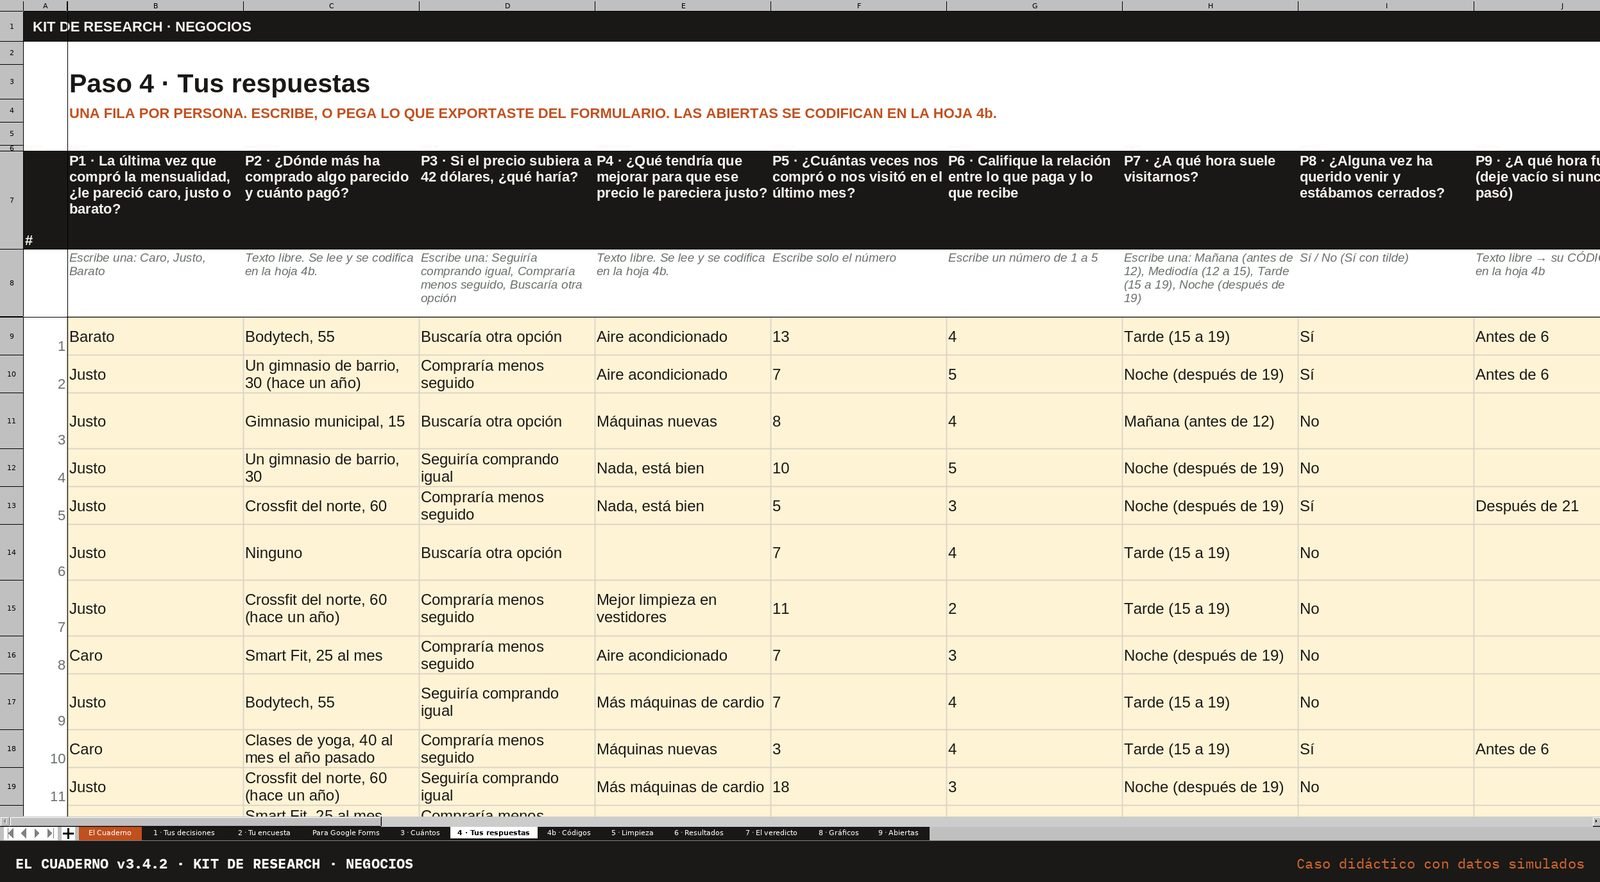This screenshot has height=882, width=1600.
Task: Switch to the 7 · El veredicto tab
Action: pyautogui.click(x=771, y=833)
